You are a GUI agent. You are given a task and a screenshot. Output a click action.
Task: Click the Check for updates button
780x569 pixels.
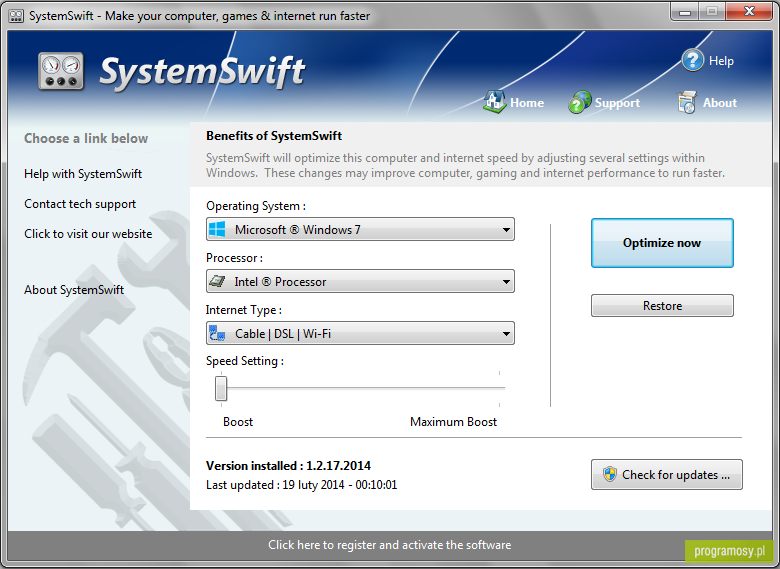667,474
